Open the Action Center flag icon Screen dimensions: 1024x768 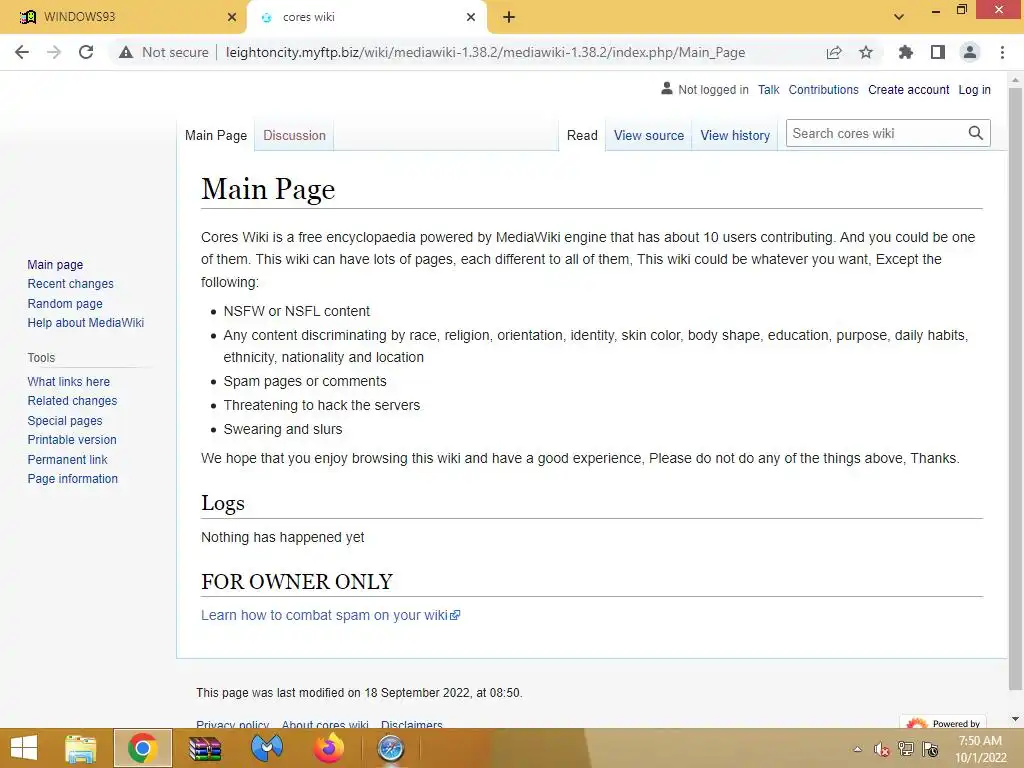tap(931, 749)
